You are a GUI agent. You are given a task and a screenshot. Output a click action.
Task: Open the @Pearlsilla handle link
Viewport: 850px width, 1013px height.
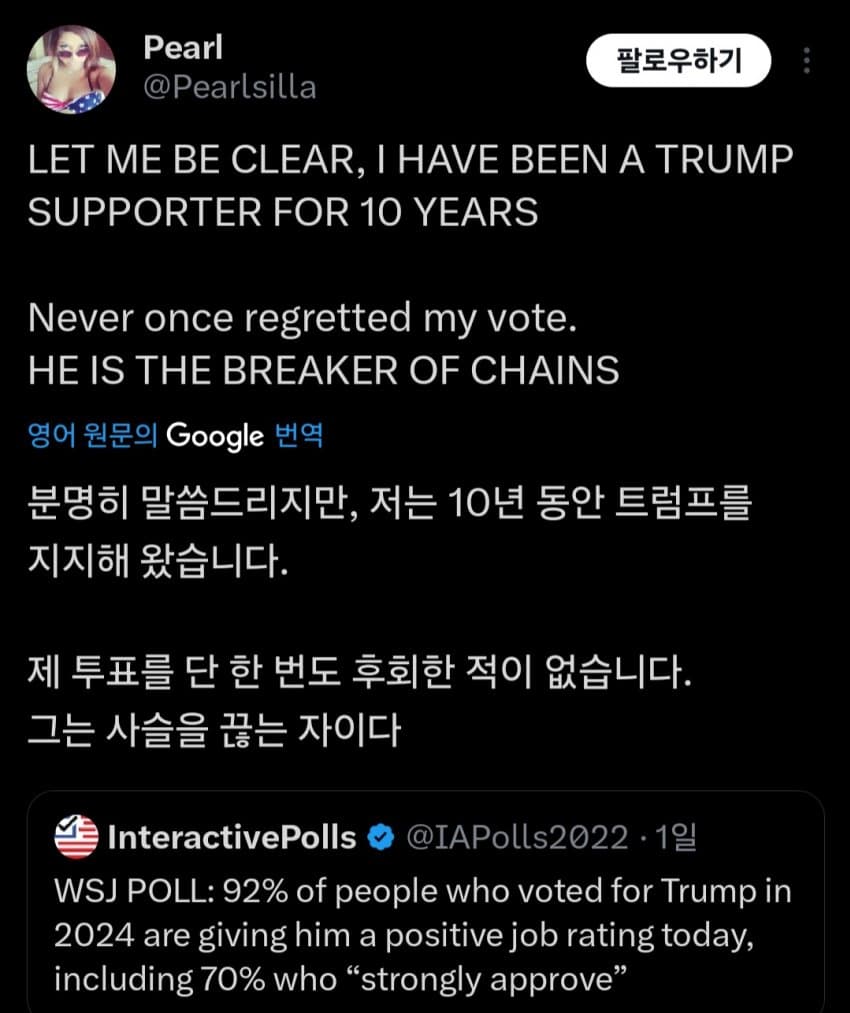pos(230,87)
